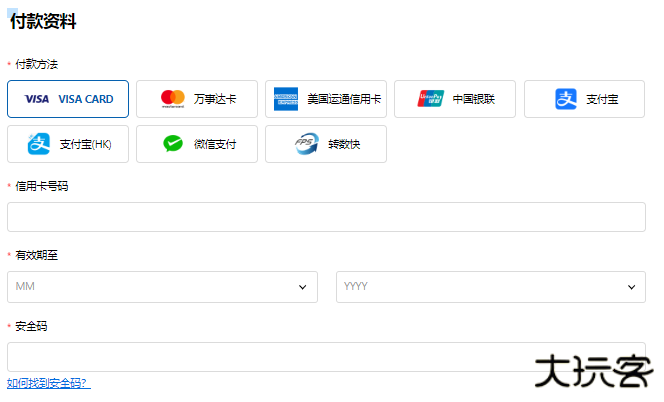The image size is (664, 402).
Task: Click the 信用卡号码 input field
Action: 326,217
